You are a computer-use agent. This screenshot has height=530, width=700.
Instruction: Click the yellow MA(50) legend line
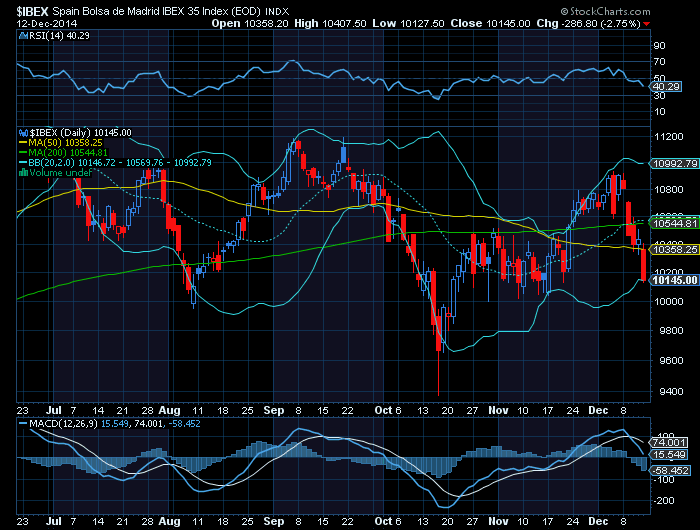pyautogui.click(x=23, y=143)
